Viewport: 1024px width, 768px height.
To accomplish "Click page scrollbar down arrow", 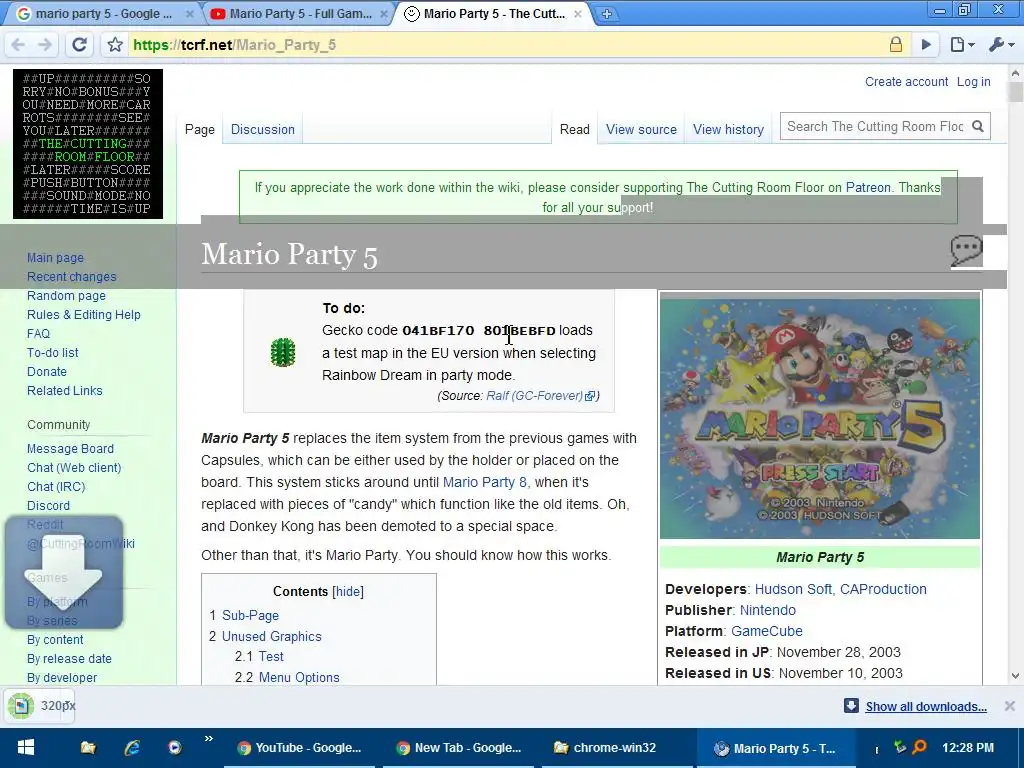I will click(x=1015, y=676).
